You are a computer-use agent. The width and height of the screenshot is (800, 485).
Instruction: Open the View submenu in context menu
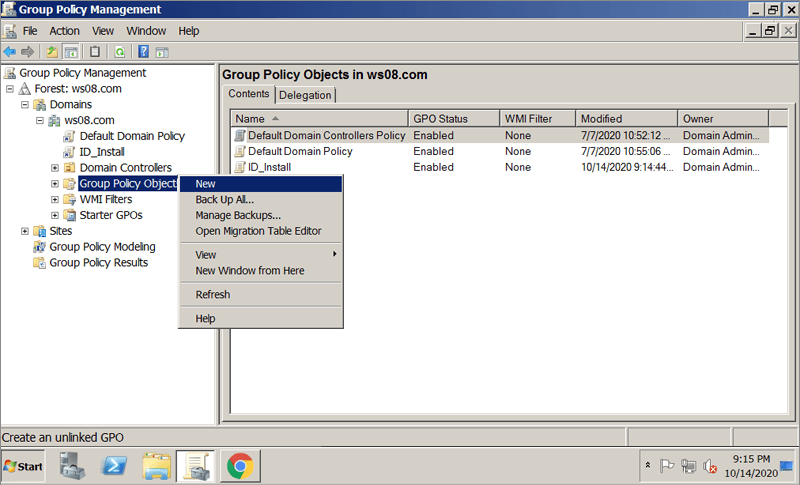(261, 255)
